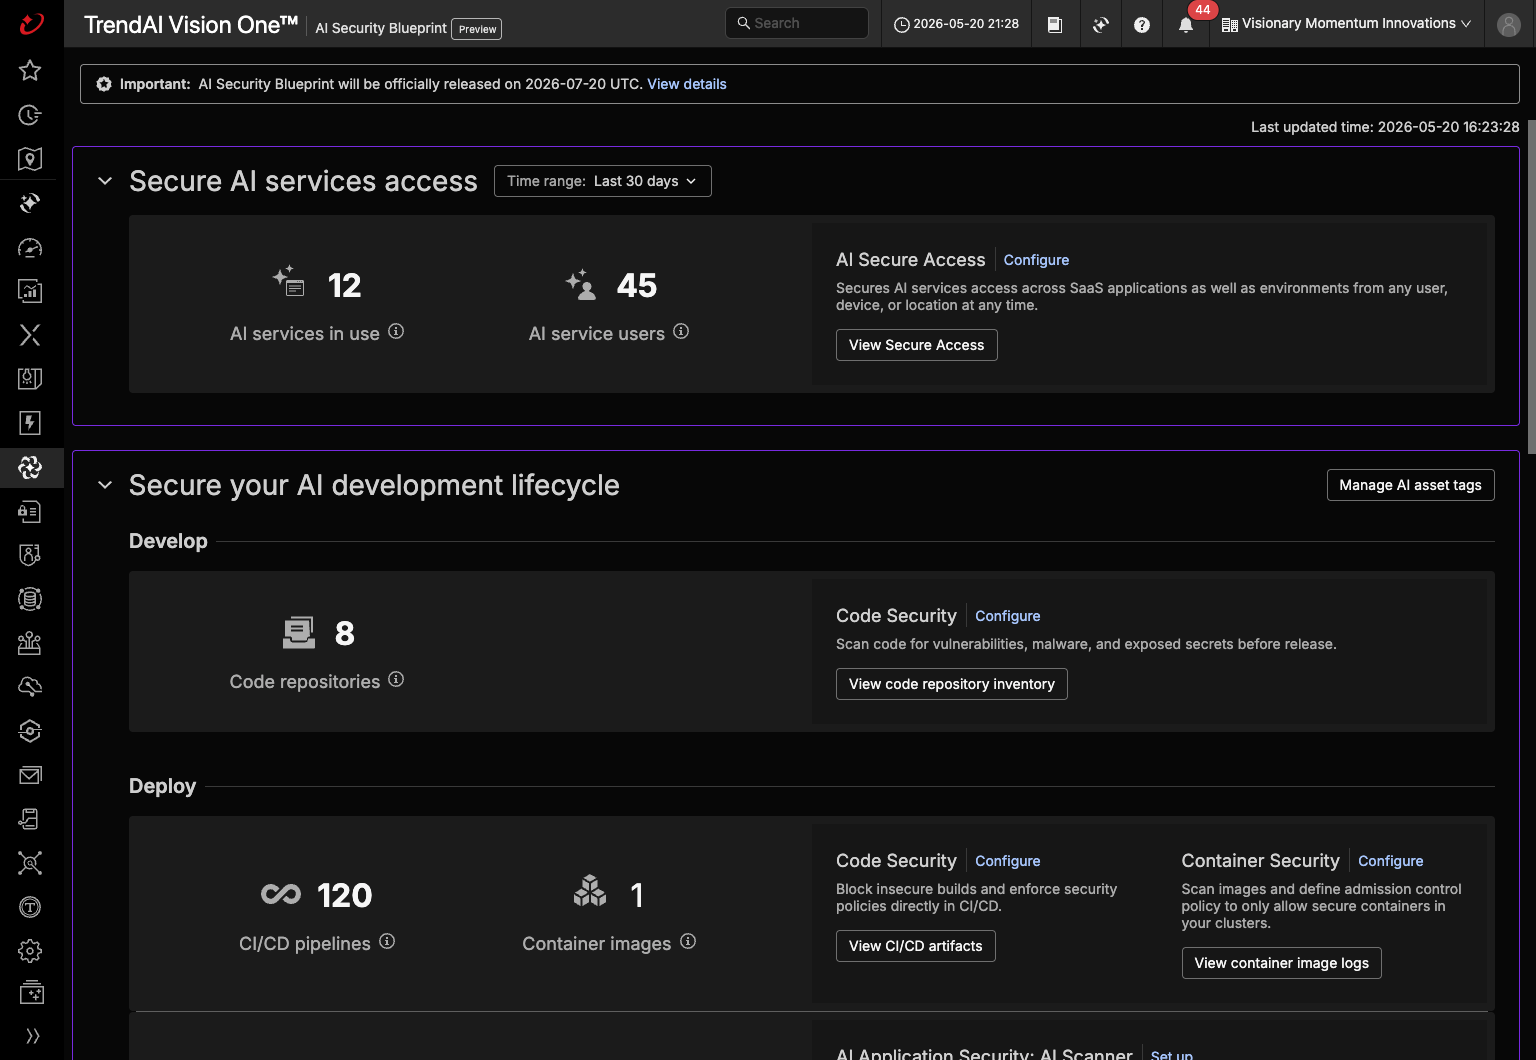Open the mobile device icon in sidebar

click(30, 819)
